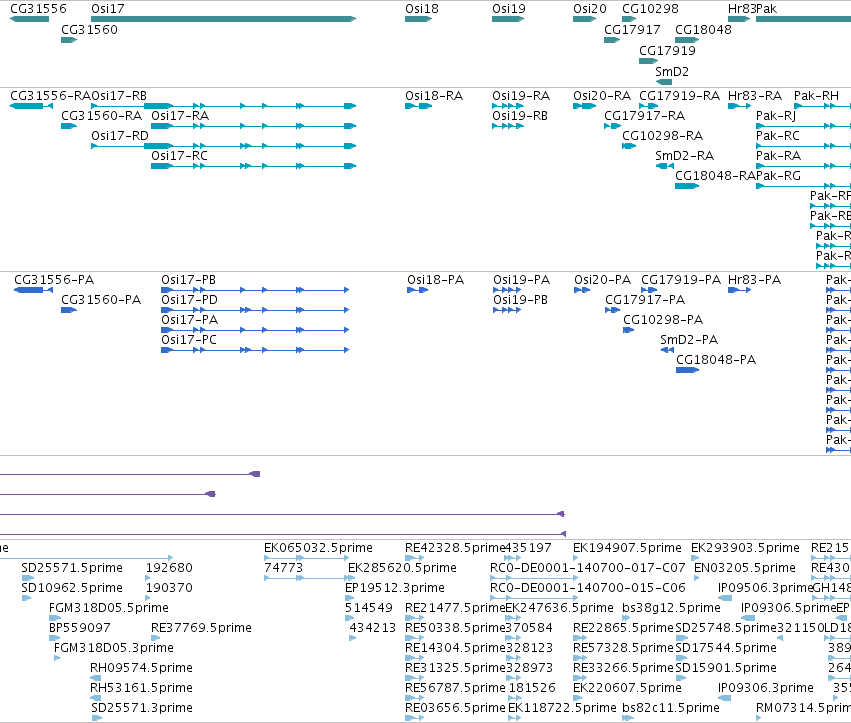Select protein Osi17-PB
851x723 pixels.
point(188,280)
